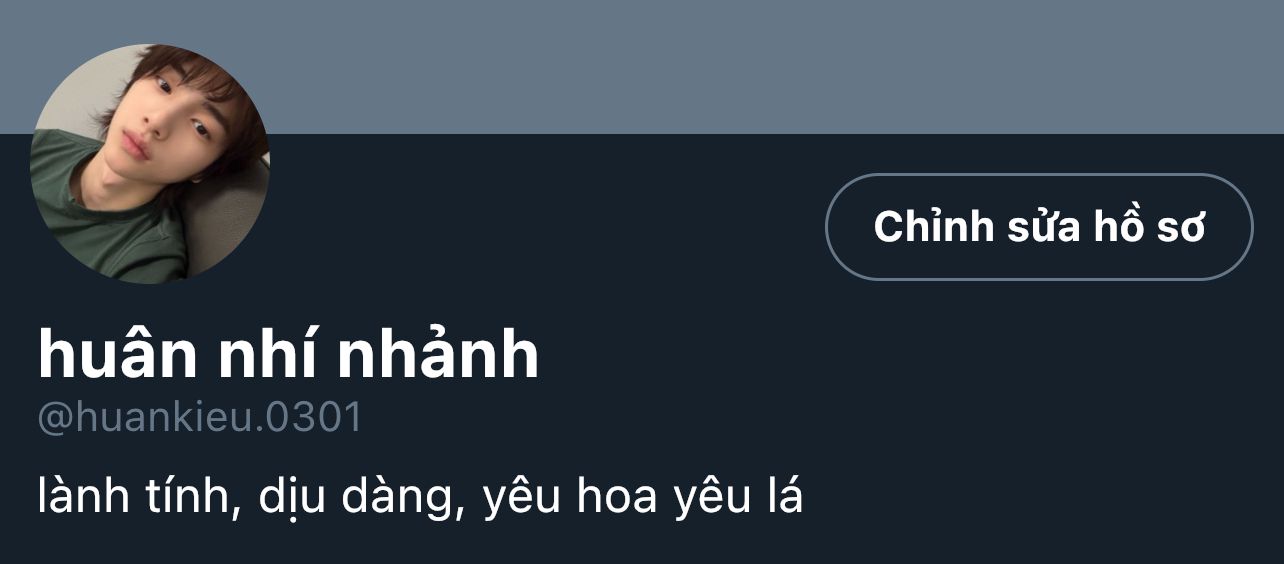Select "yêu lá" at the bio's end
1284x564 pixels.
(738, 496)
